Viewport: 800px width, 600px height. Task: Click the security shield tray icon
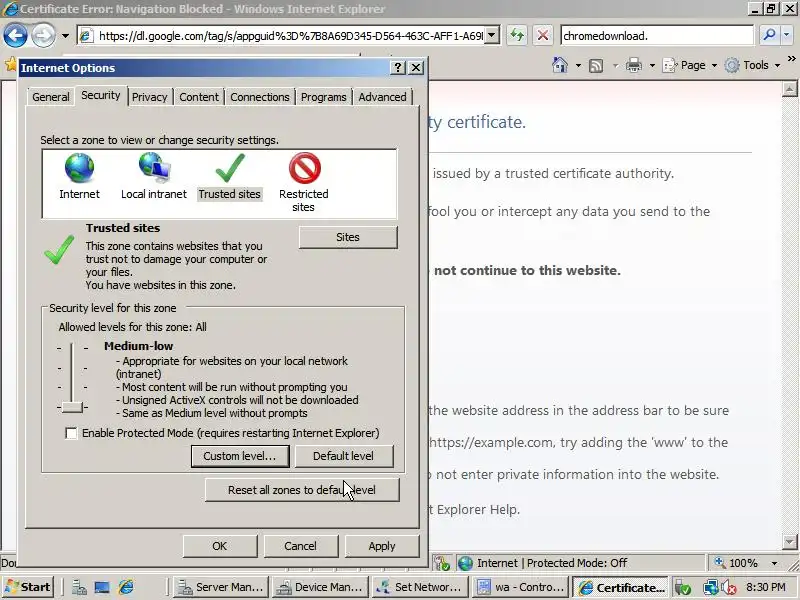click(682, 587)
